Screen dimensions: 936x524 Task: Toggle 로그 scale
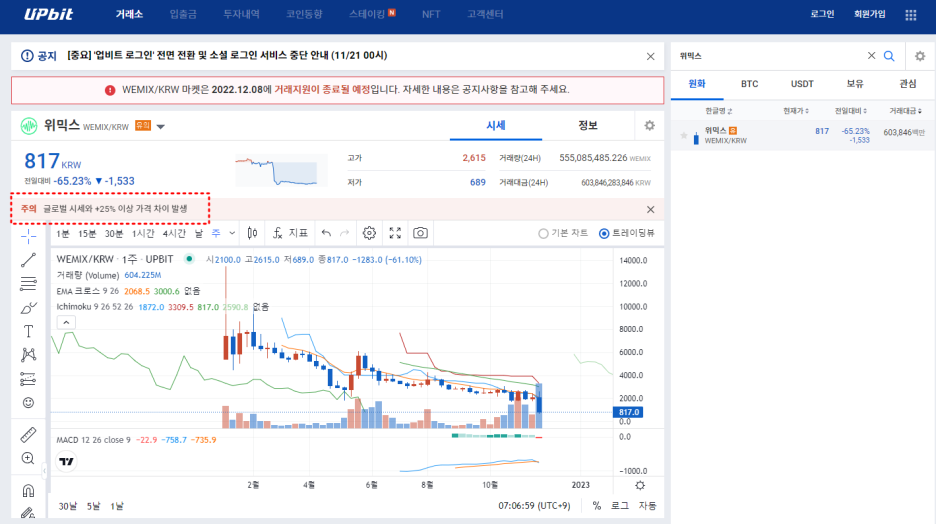coord(620,506)
